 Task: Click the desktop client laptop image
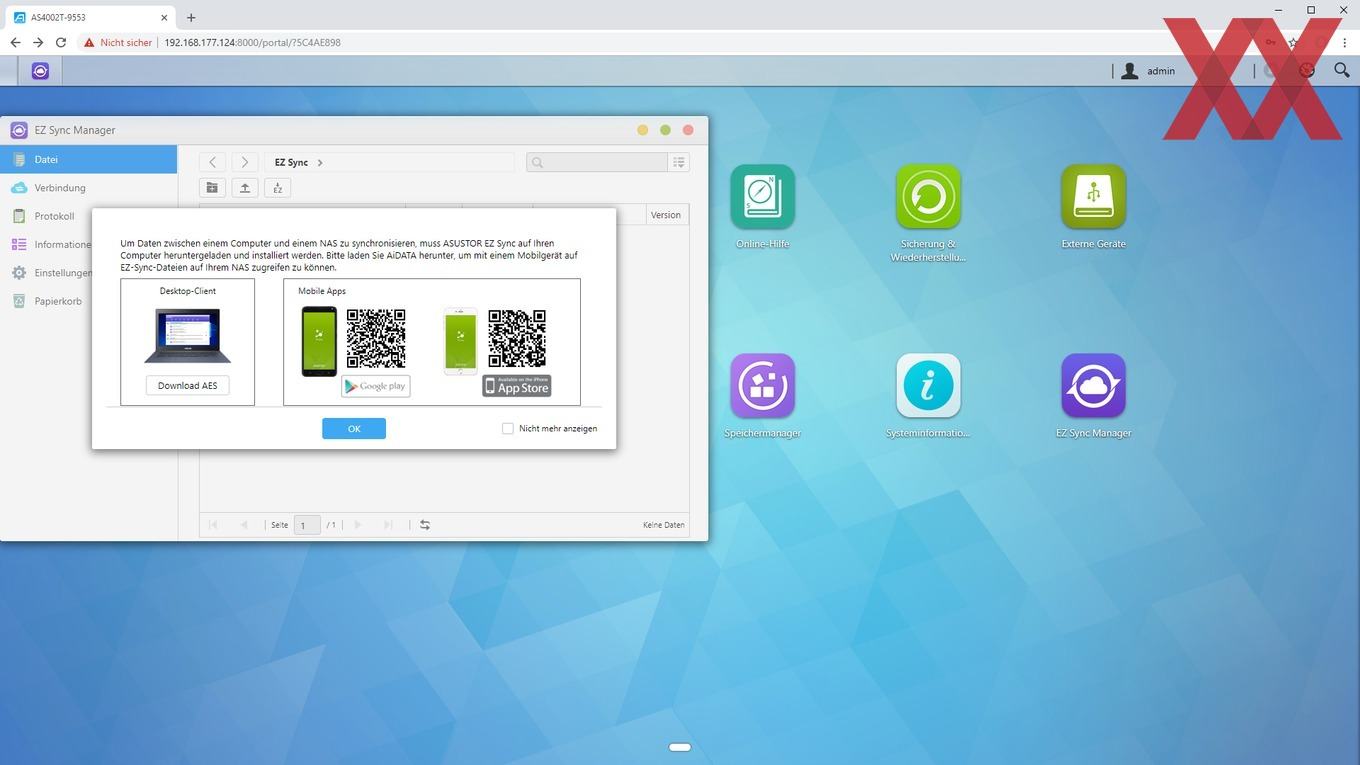coord(187,336)
